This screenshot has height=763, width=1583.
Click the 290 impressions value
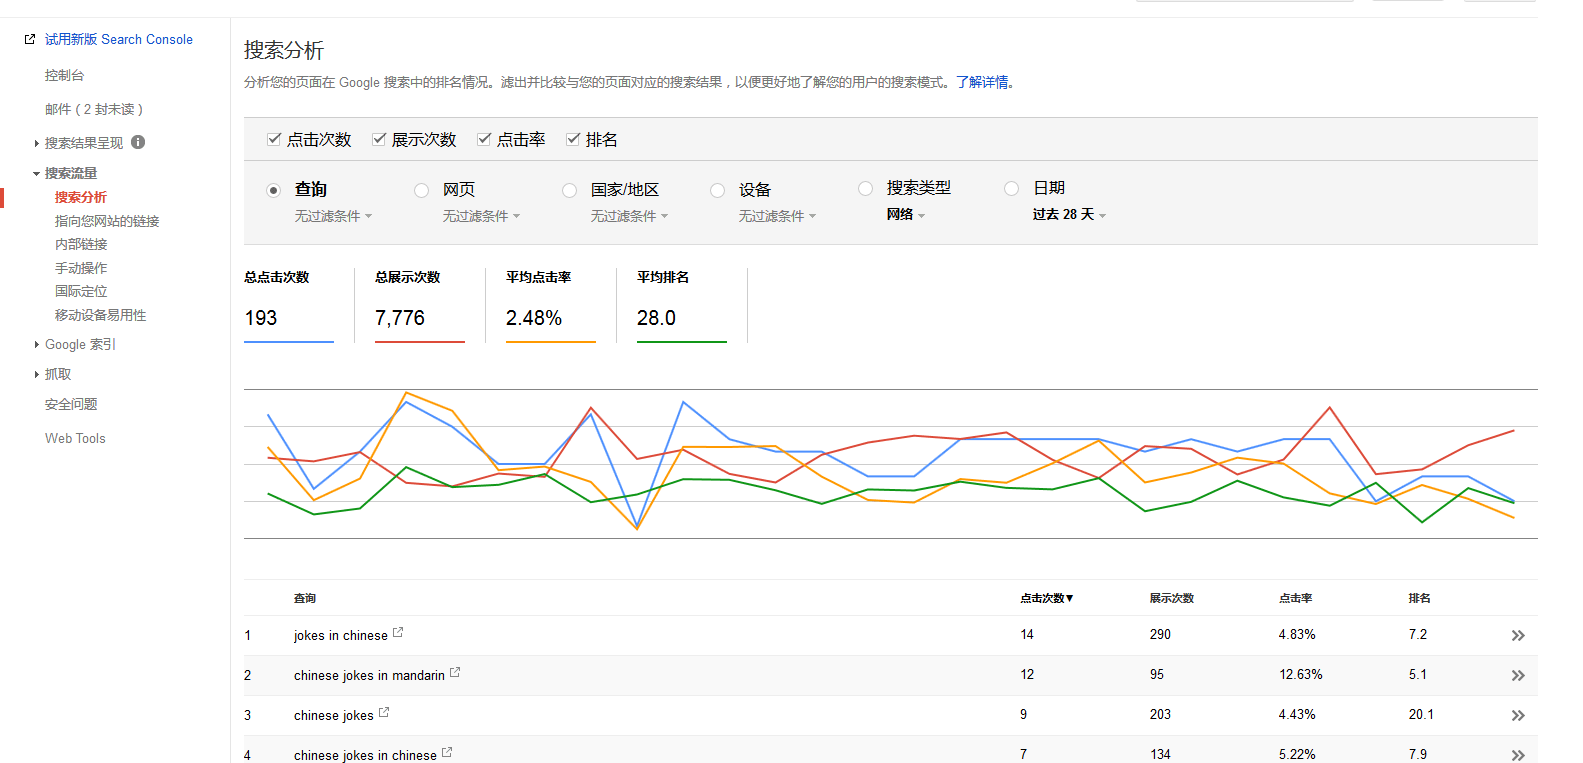(1160, 635)
